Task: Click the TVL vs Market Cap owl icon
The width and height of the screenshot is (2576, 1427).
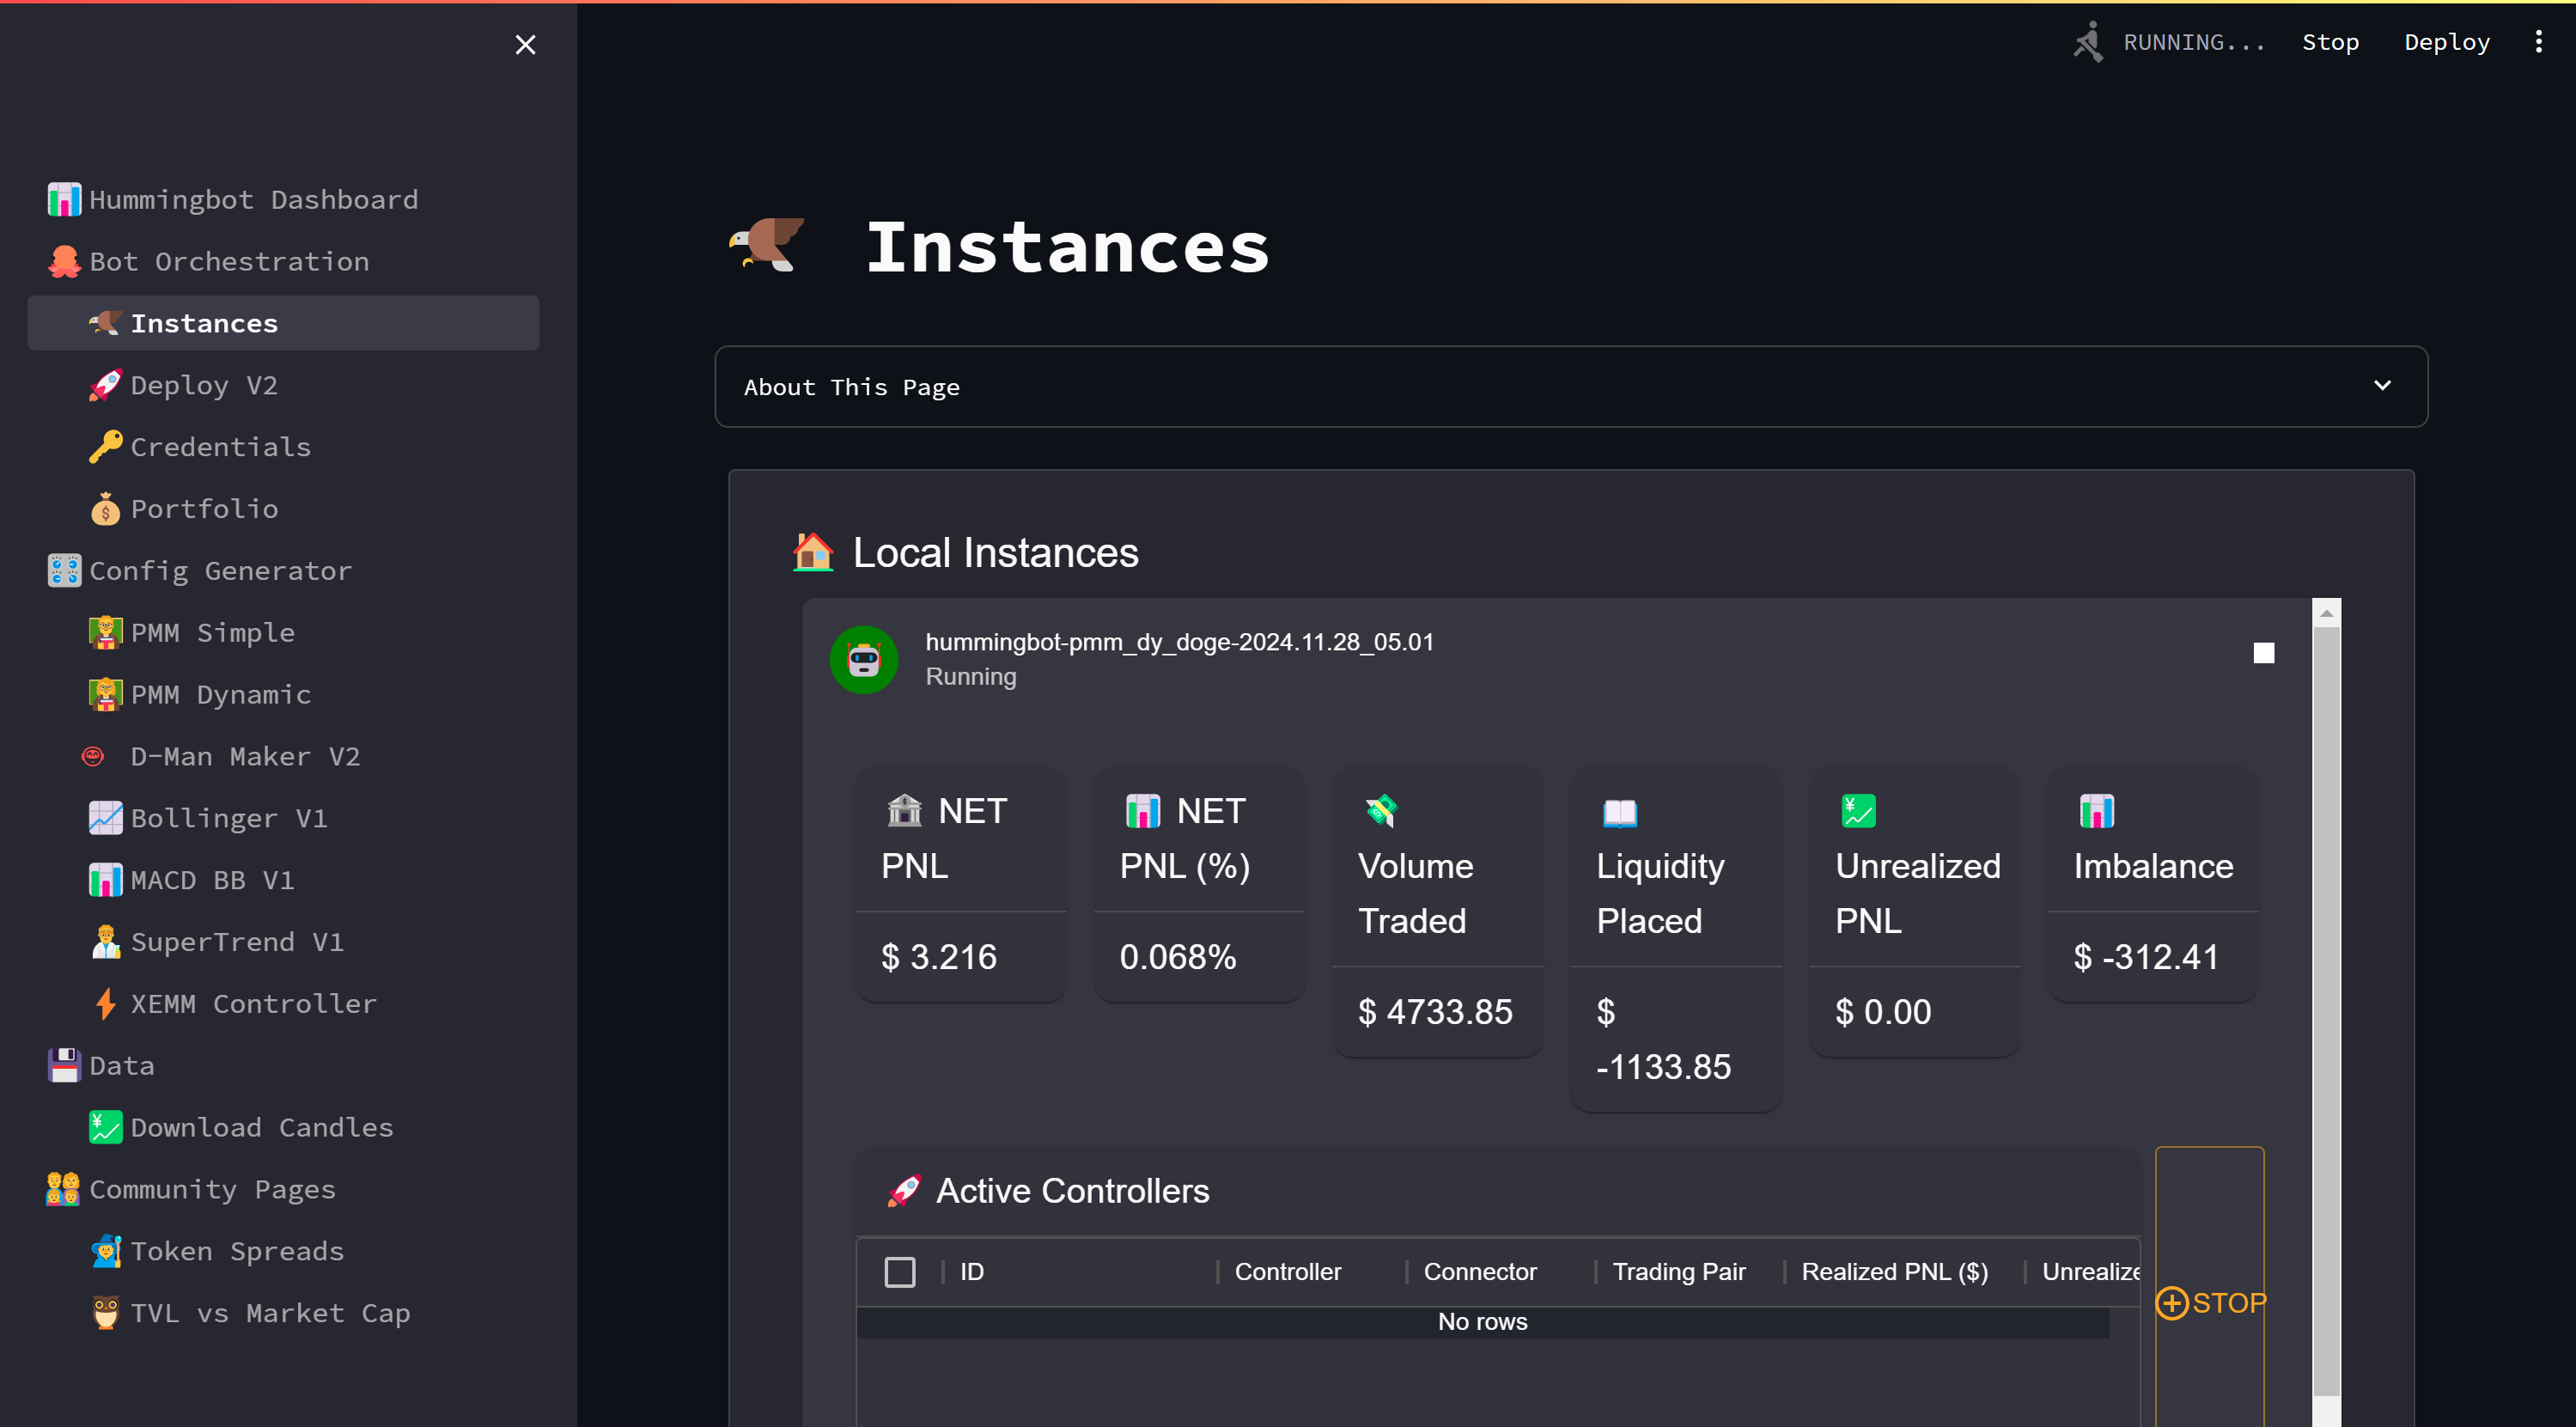Action: pyautogui.click(x=105, y=1314)
